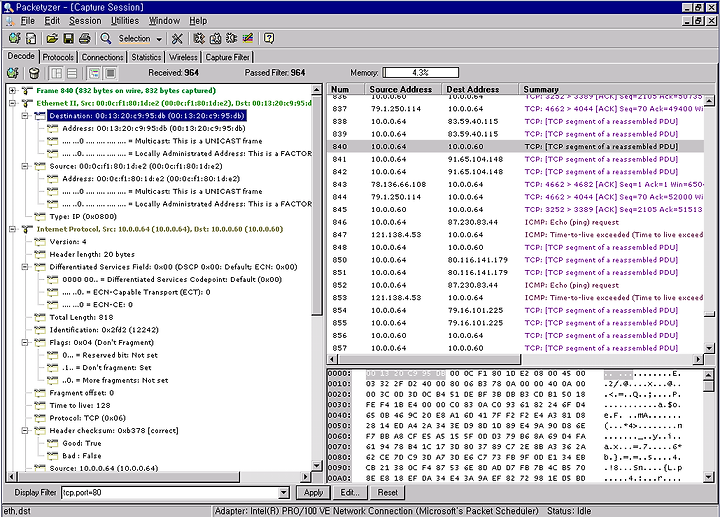The image size is (720, 517).
Task: Collapse the Destination 00:13:20:c9:95:db node
Action: (x=25, y=116)
